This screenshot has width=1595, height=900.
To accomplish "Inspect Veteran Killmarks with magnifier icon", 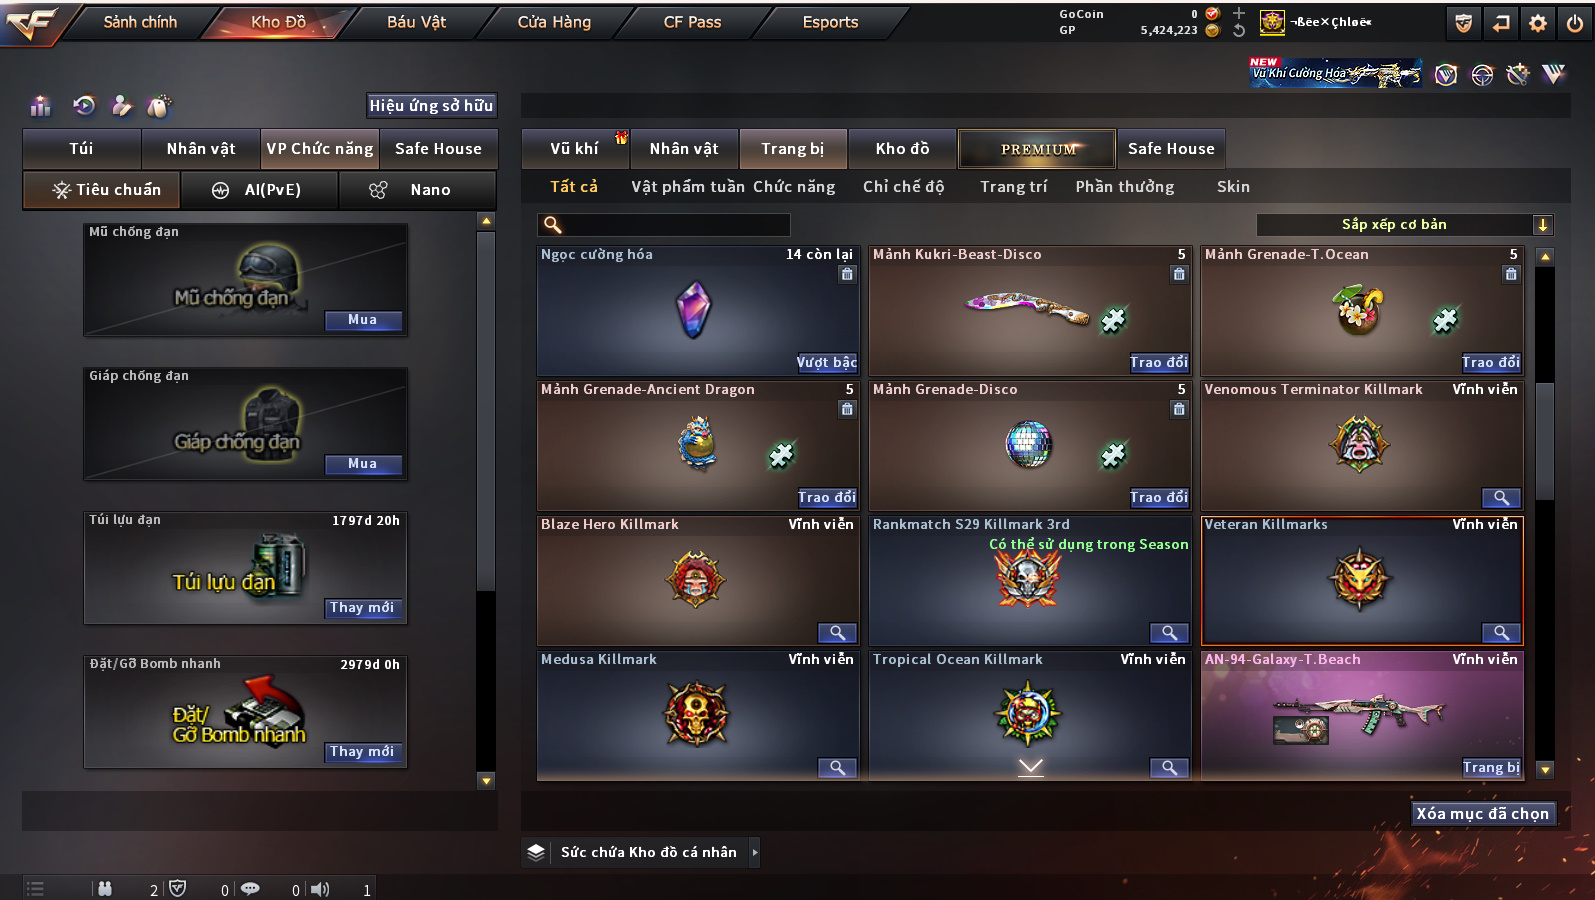I will click(x=1501, y=633).
